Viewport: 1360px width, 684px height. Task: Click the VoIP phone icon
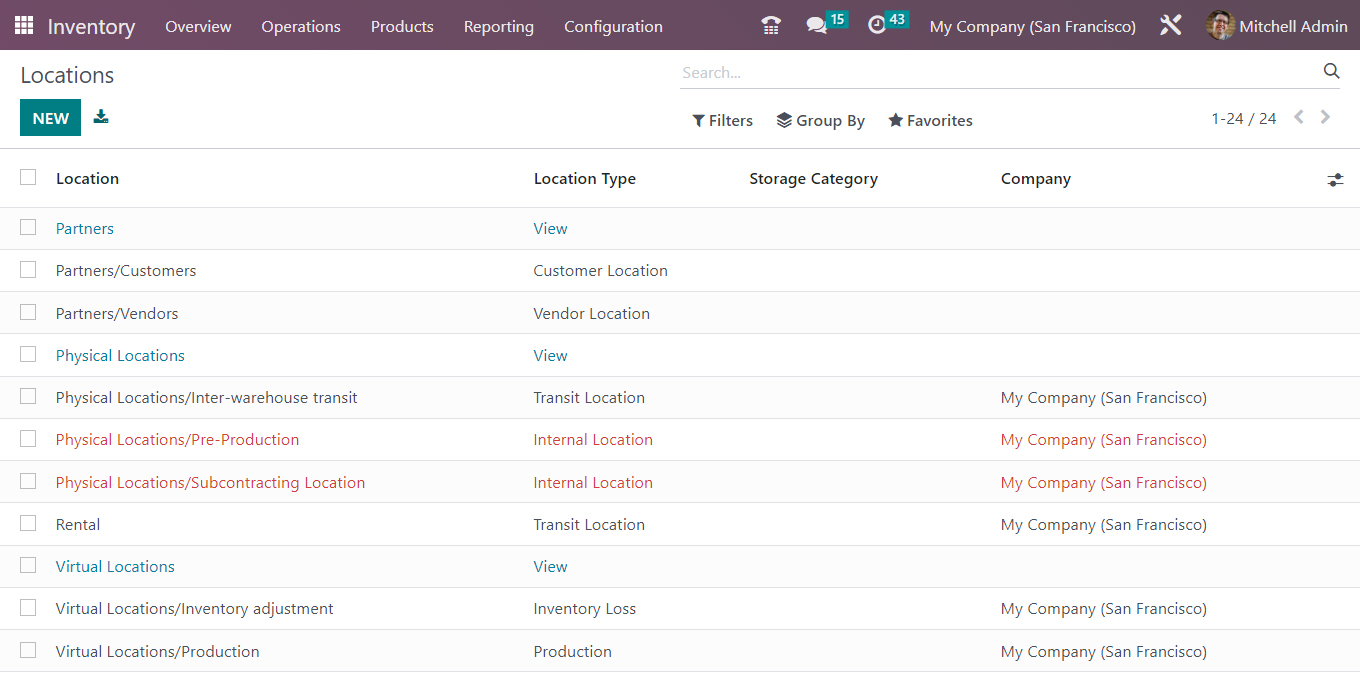click(x=770, y=24)
